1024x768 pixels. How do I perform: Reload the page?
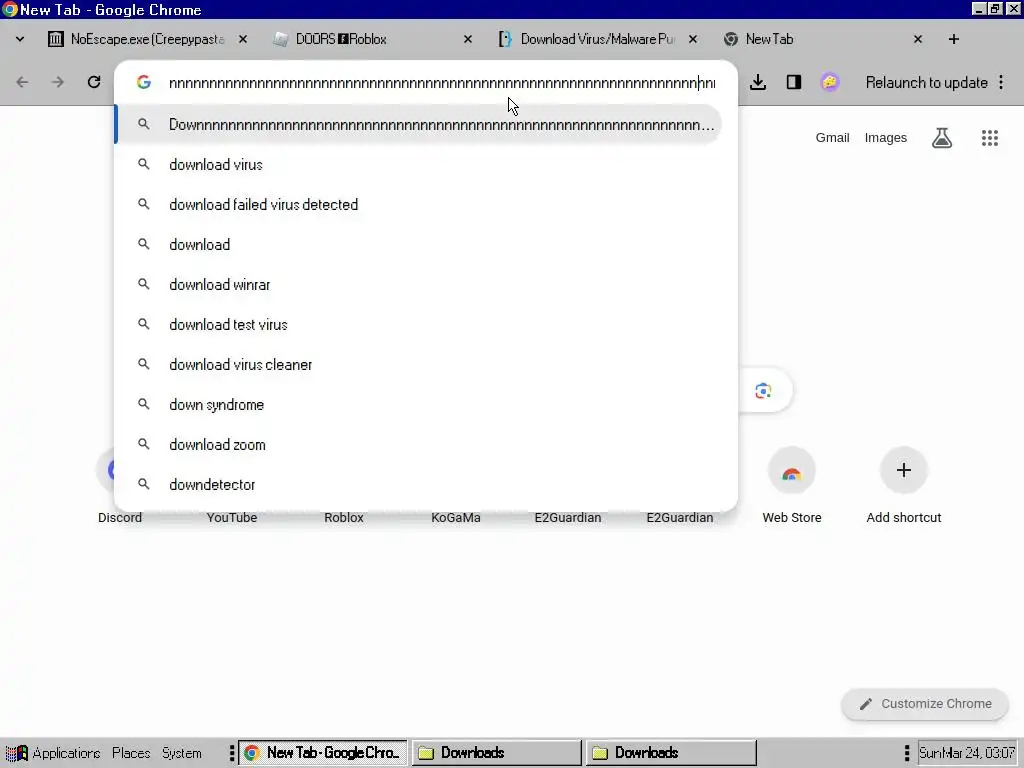tap(94, 82)
